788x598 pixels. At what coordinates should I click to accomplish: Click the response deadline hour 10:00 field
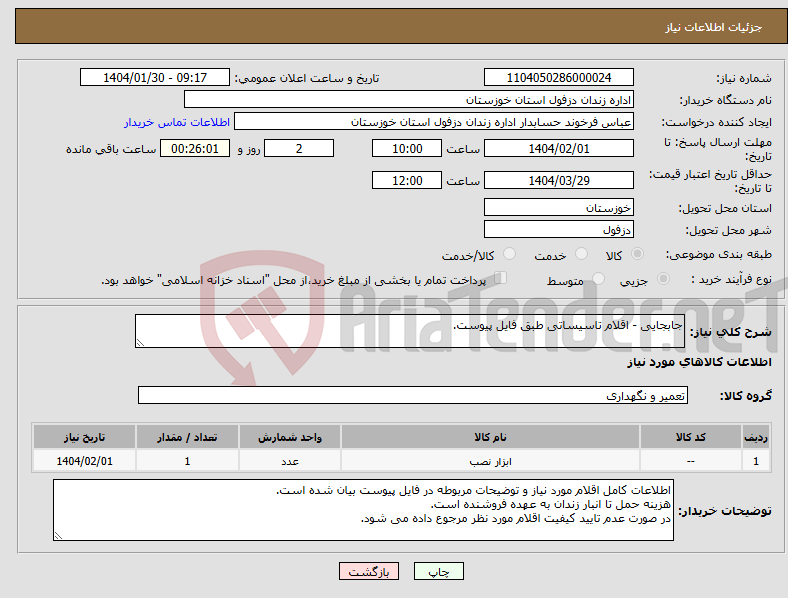[x=407, y=148]
